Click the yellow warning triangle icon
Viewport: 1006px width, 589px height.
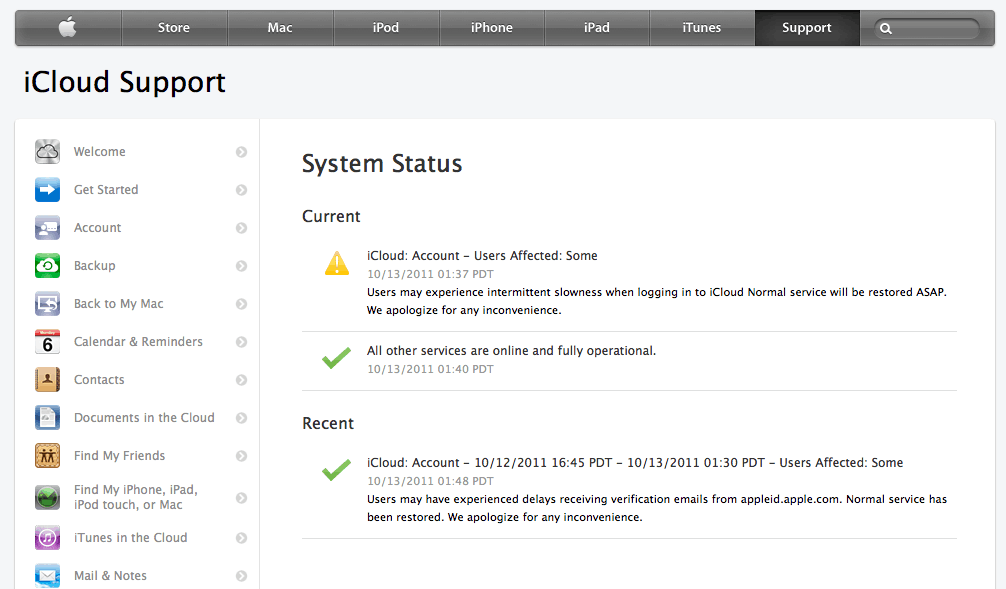coord(337,263)
